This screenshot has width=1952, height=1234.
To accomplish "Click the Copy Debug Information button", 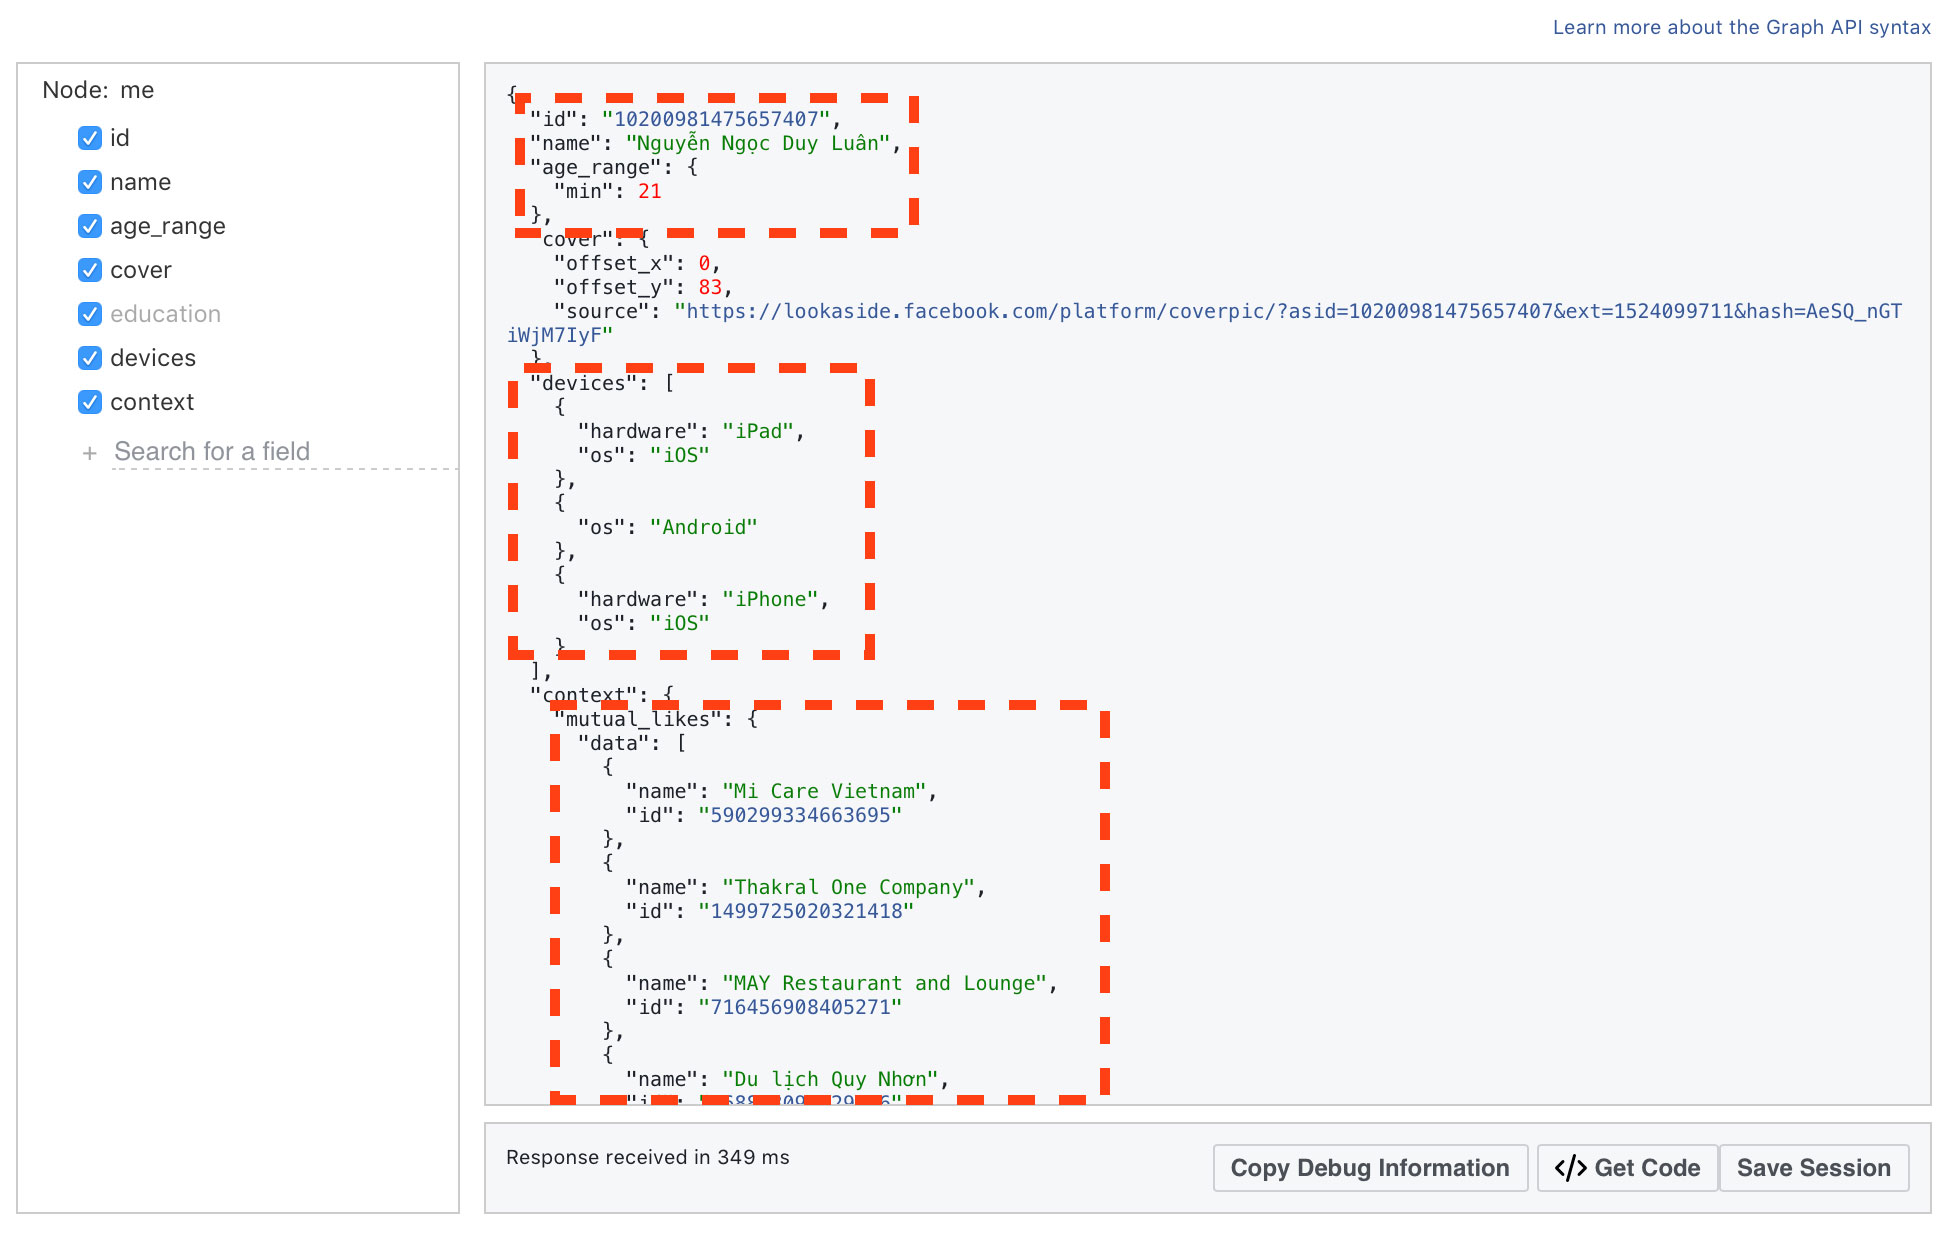I will click(1368, 1167).
